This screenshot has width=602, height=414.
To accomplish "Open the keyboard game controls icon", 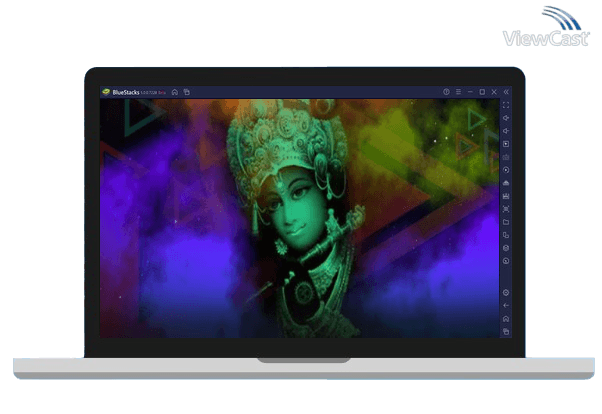I will pyautogui.click(x=506, y=157).
